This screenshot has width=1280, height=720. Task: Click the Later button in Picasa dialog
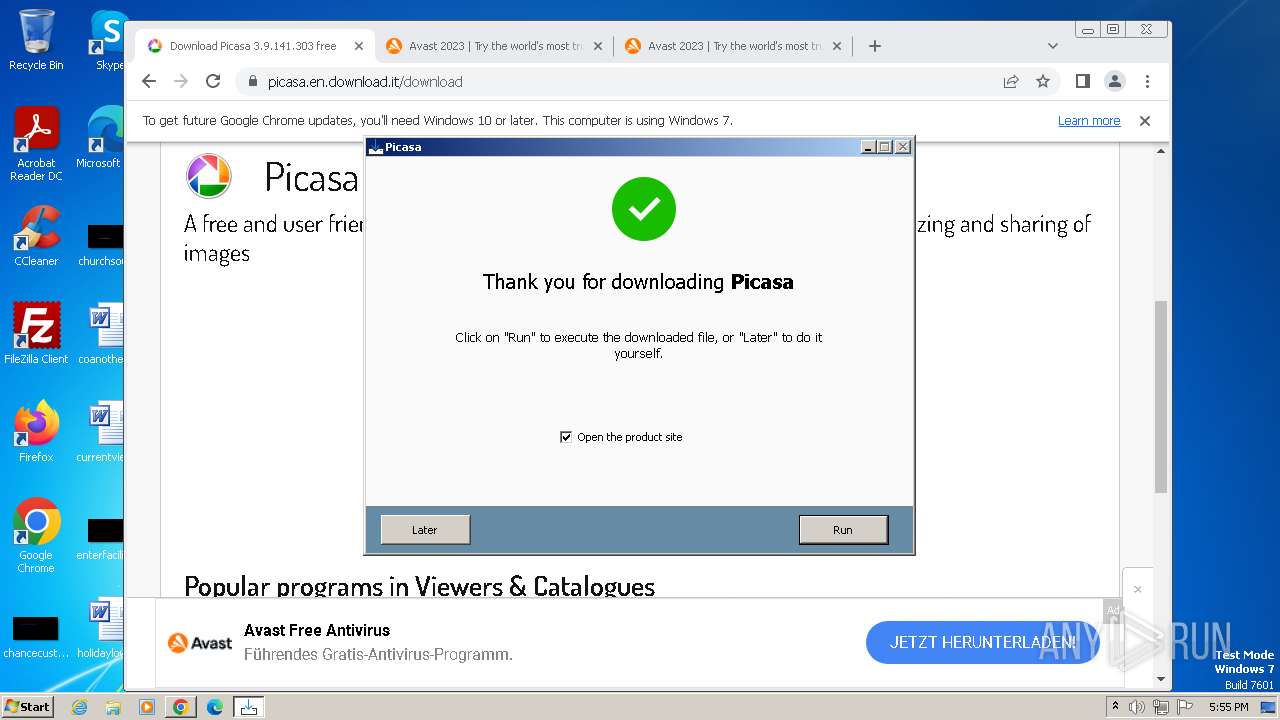tap(425, 530)
